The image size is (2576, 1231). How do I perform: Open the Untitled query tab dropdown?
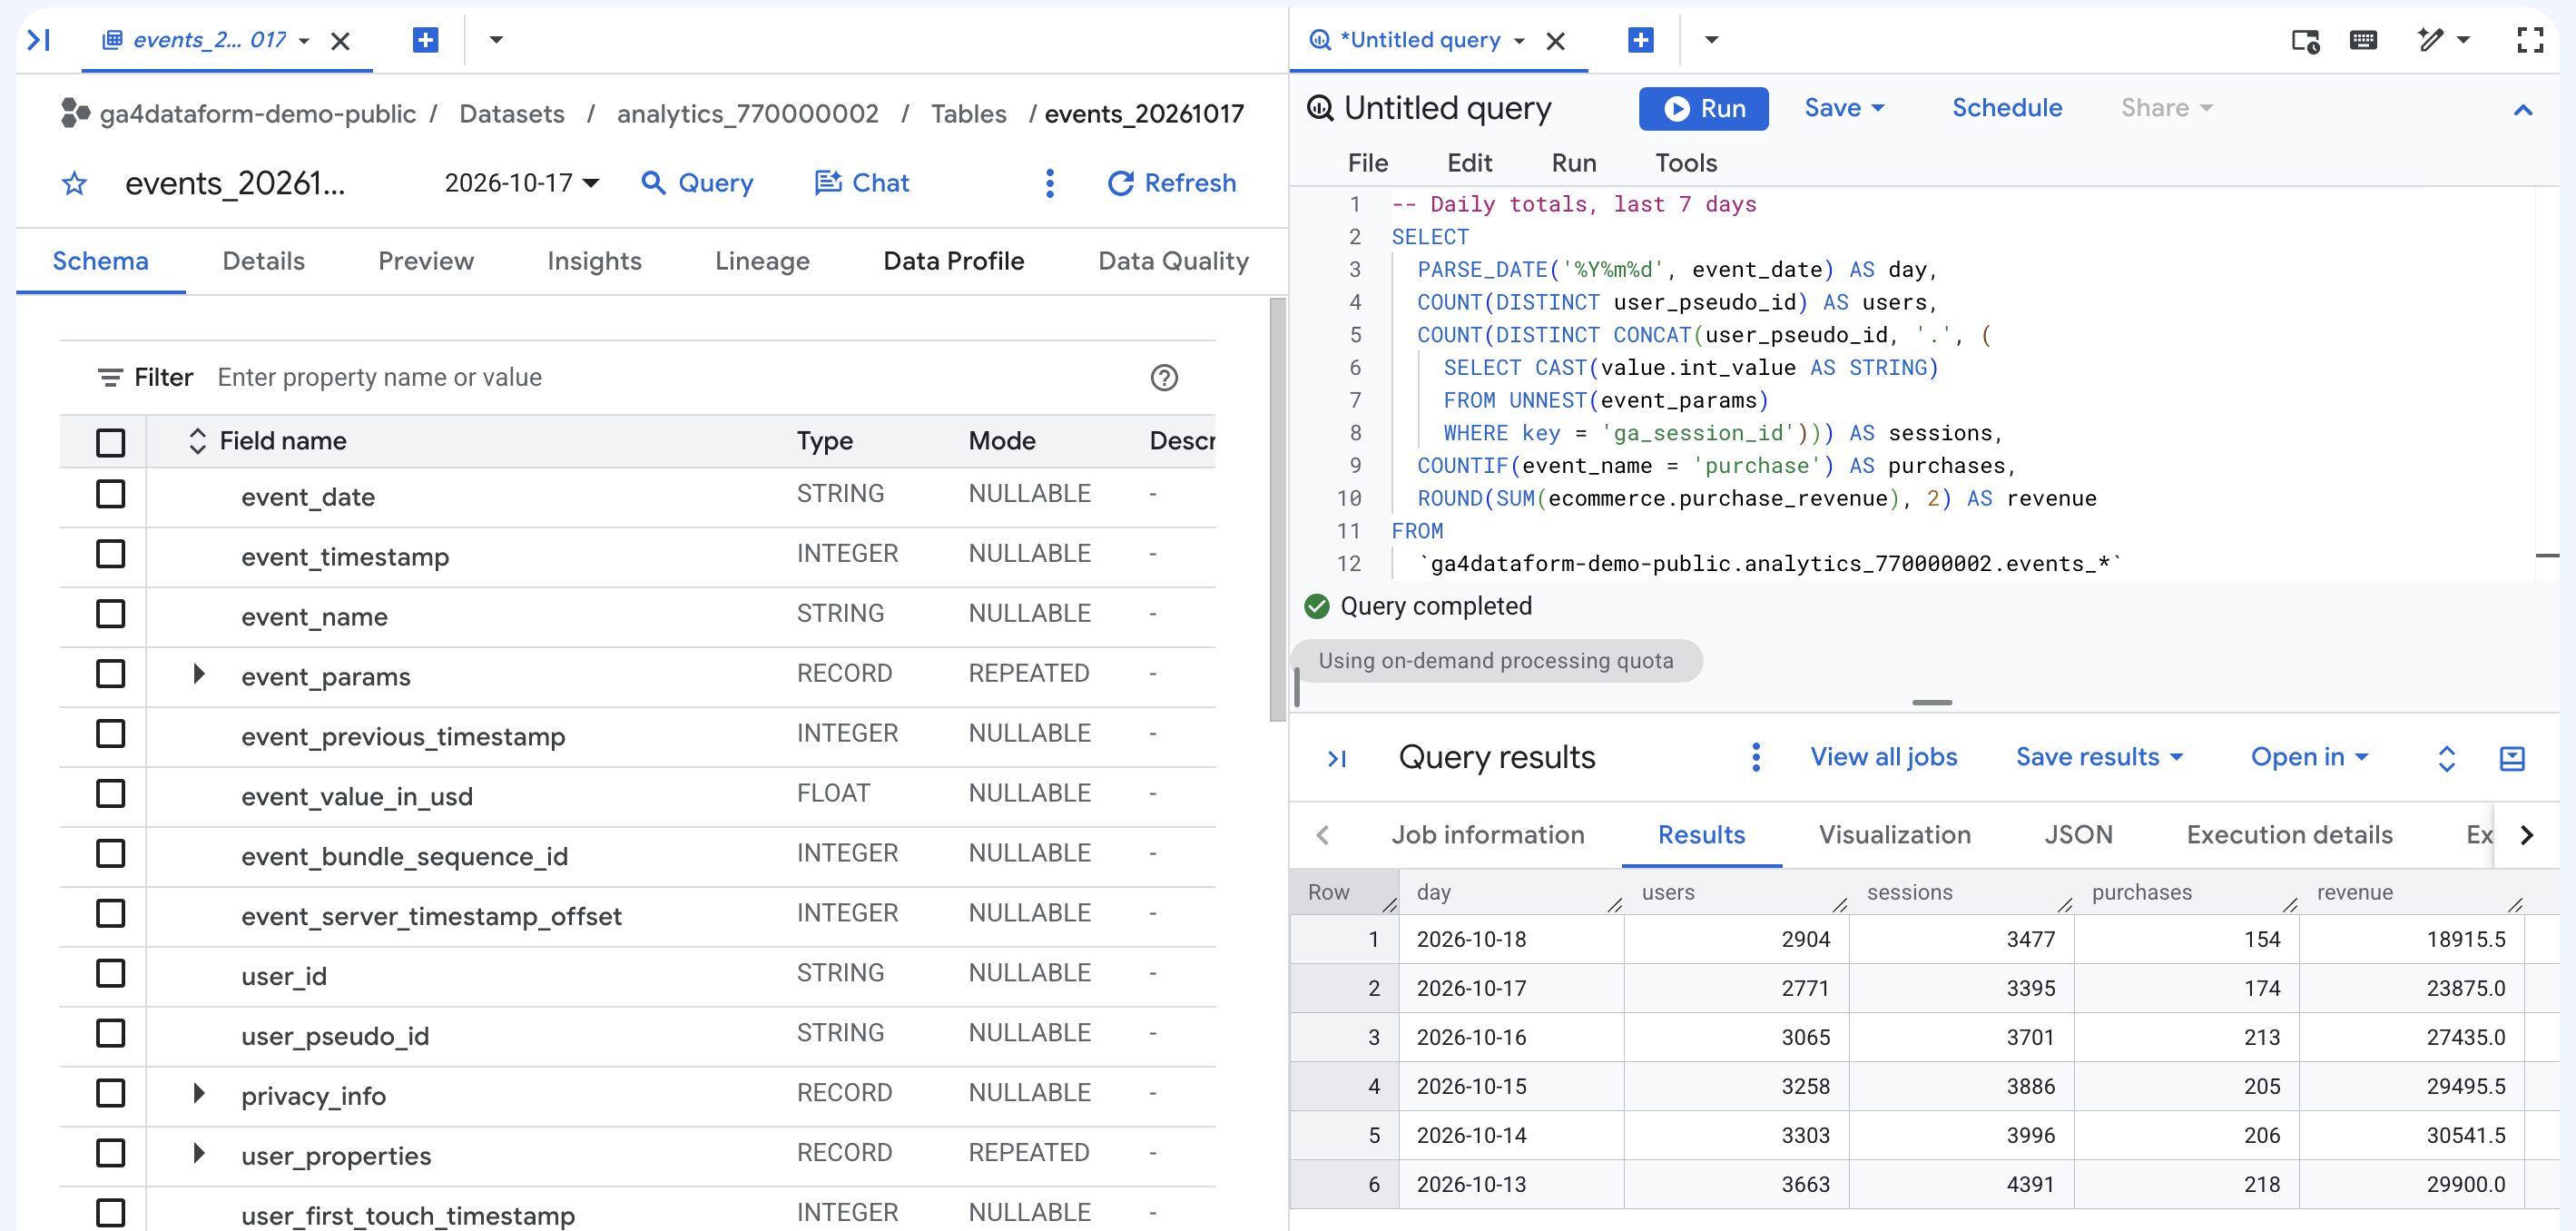1519,41
